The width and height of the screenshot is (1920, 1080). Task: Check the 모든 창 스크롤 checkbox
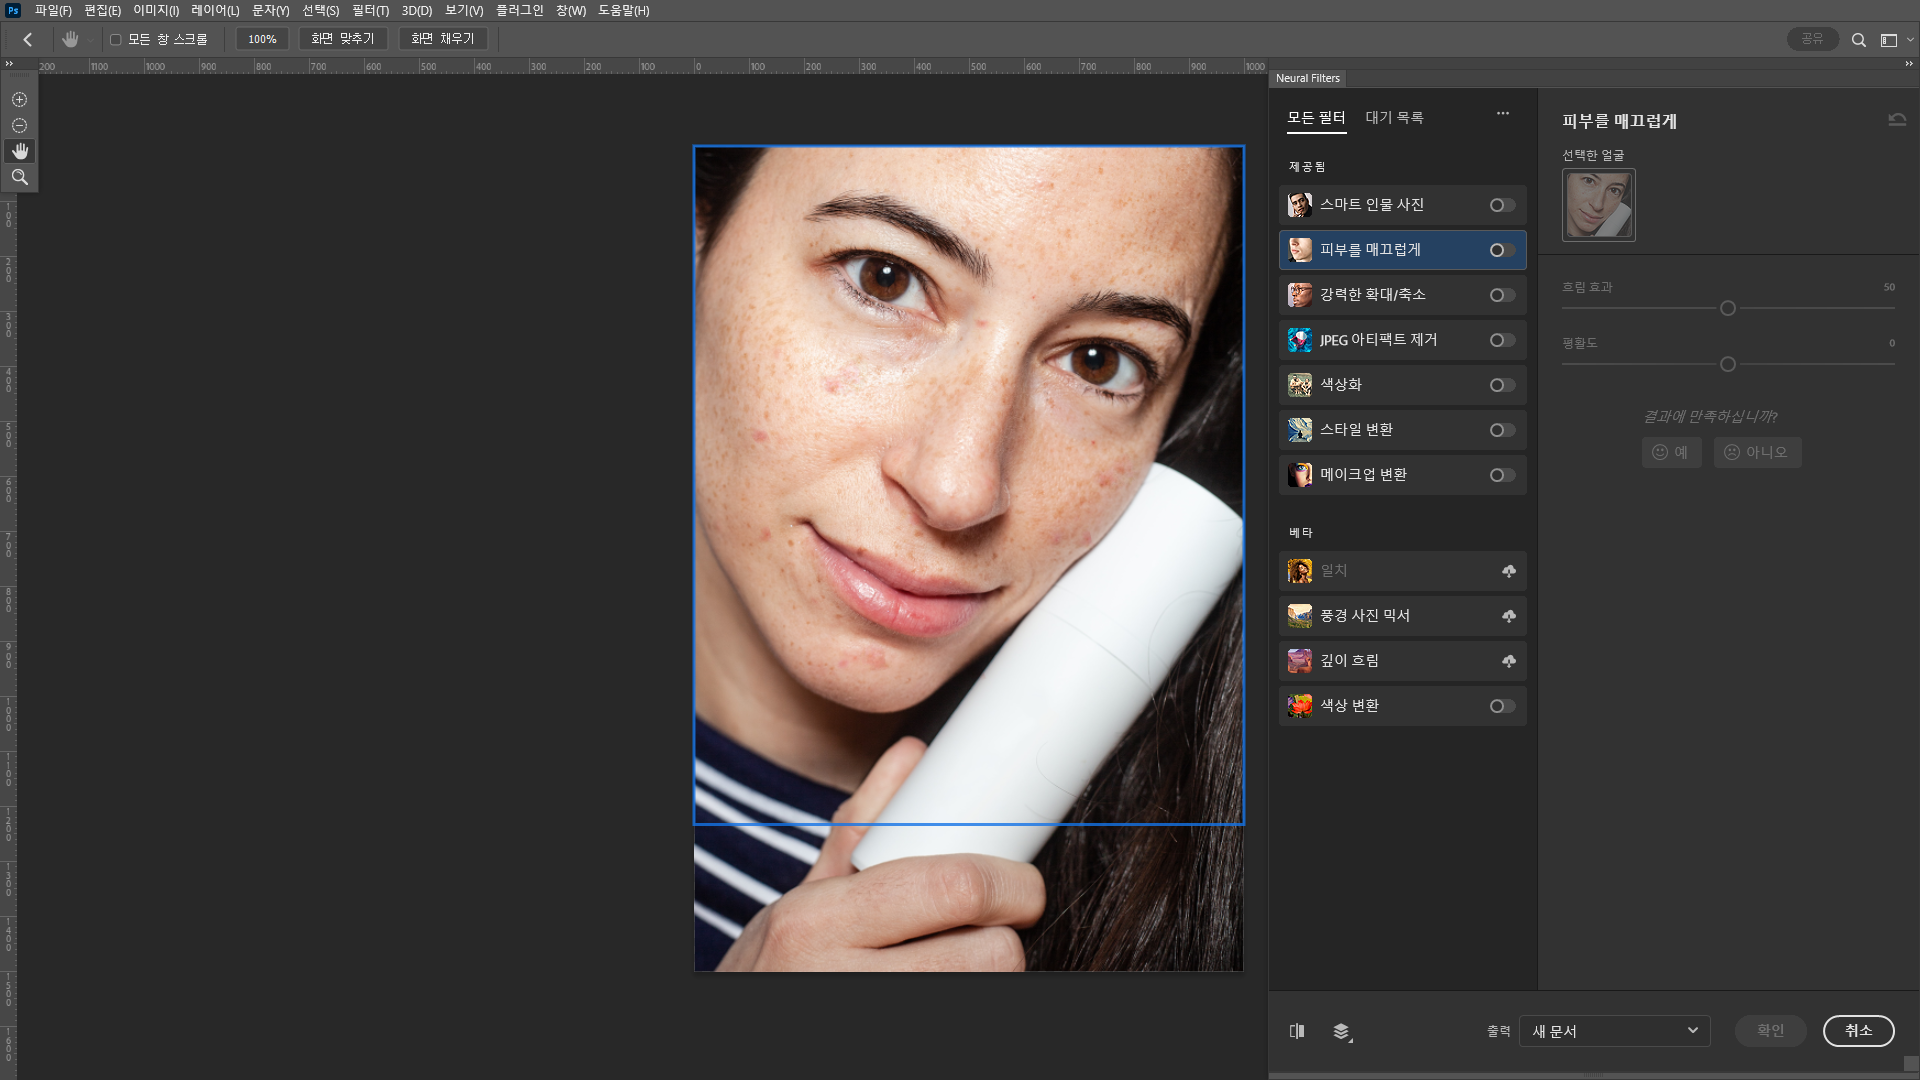116,40
